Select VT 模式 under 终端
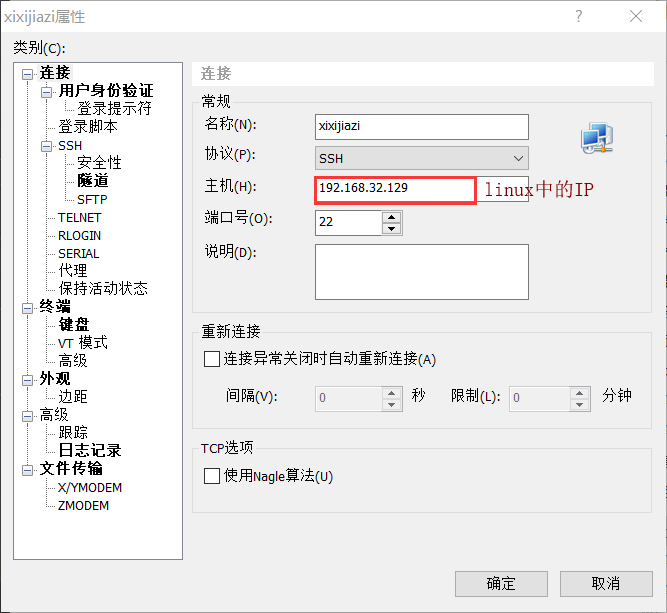The image size is (667, 613). coord(83,342)
